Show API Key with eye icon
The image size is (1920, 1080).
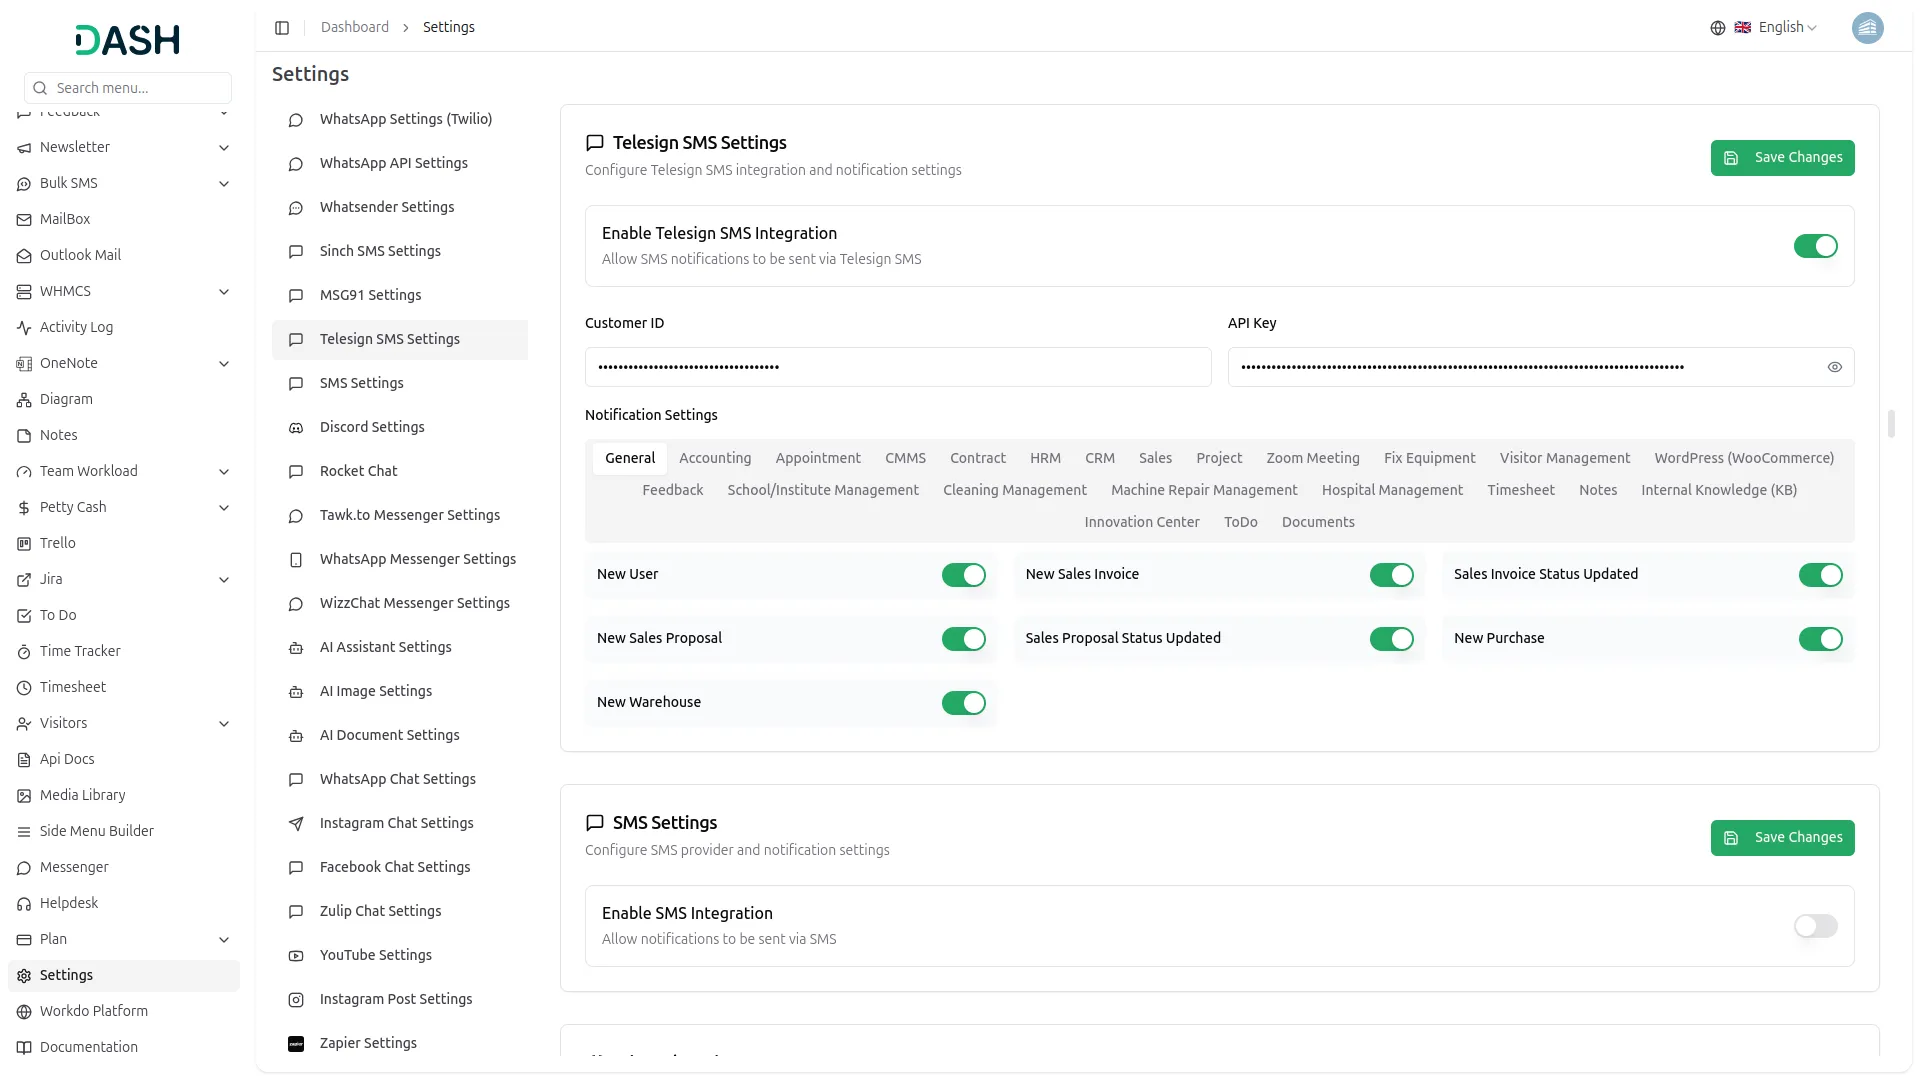(1834, 367)
